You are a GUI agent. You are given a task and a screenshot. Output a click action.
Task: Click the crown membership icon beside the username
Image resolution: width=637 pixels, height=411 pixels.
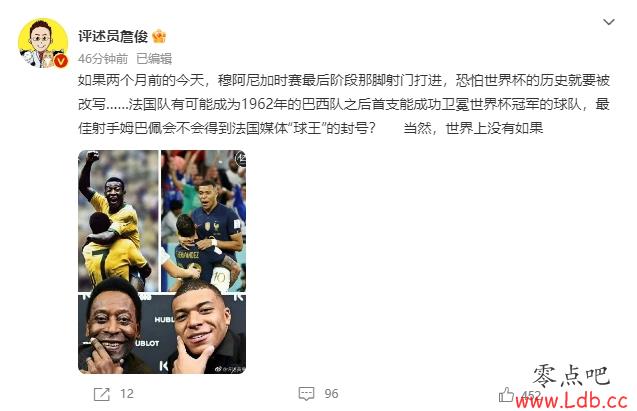pos(159,37)
